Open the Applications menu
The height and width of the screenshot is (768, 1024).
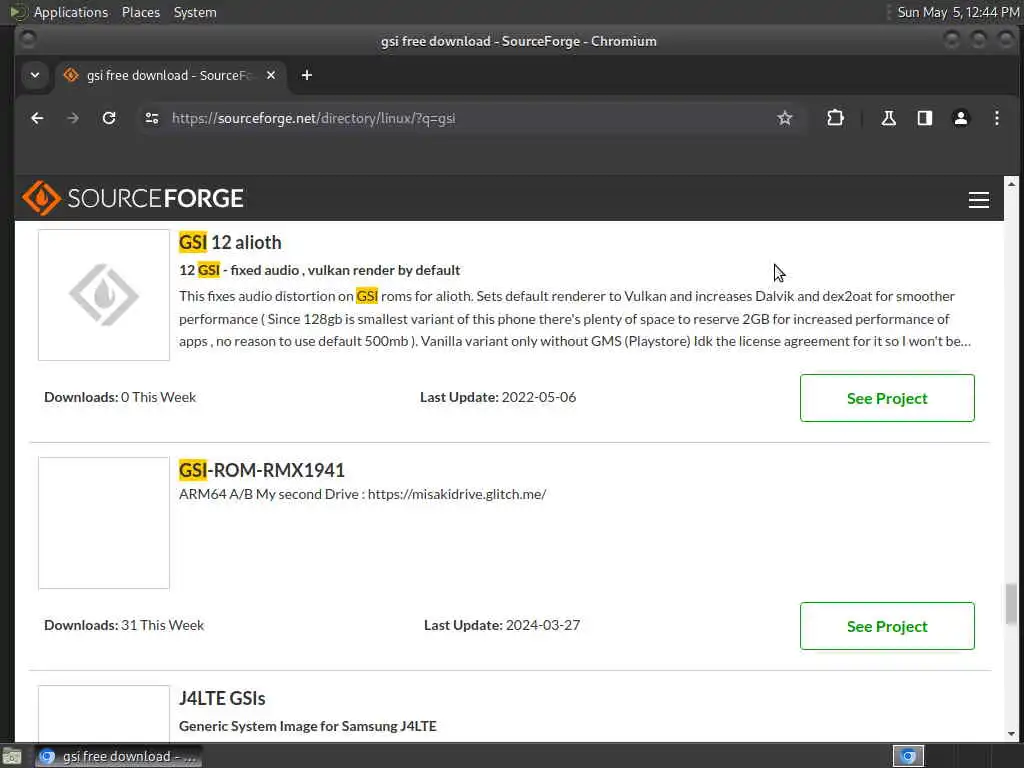coord(71,12)
